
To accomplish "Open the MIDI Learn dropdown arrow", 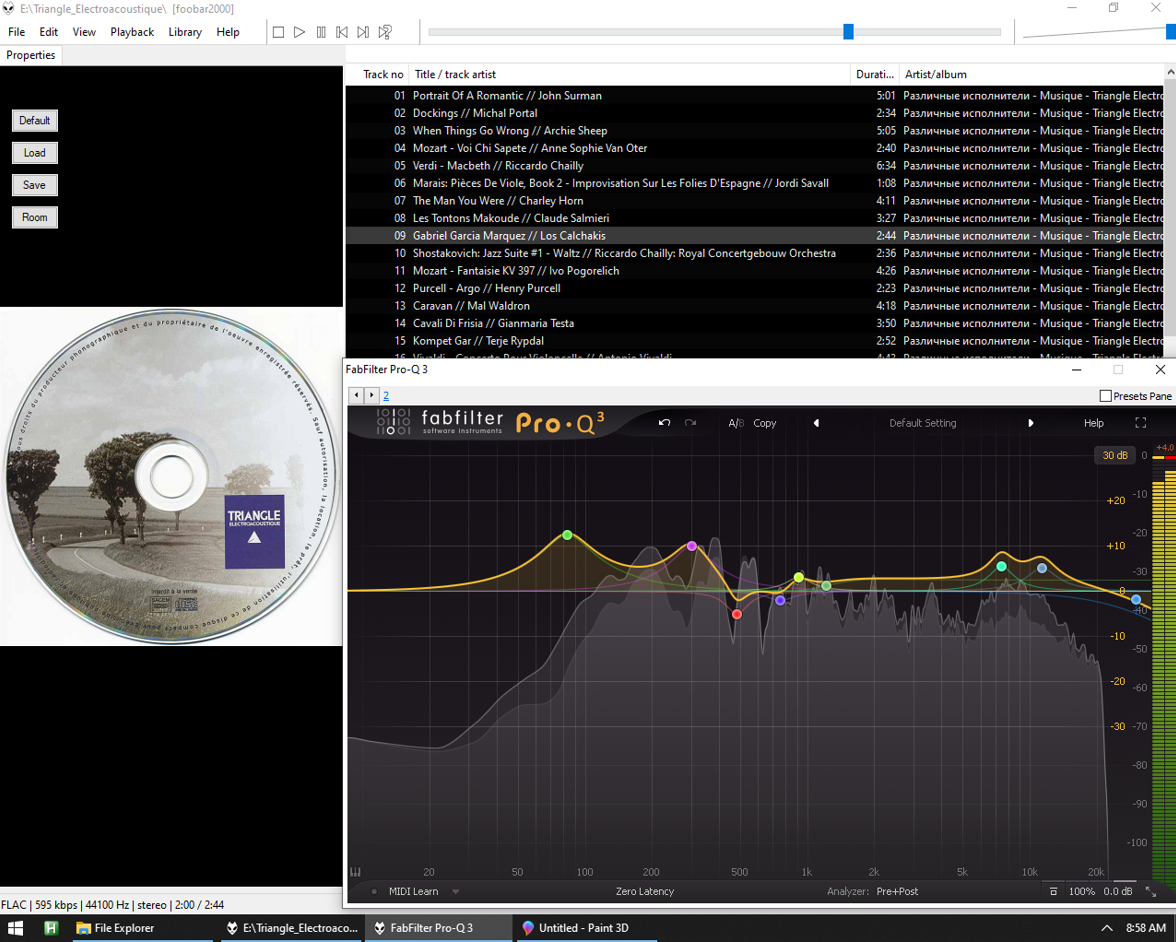I will tap(455, 892).
